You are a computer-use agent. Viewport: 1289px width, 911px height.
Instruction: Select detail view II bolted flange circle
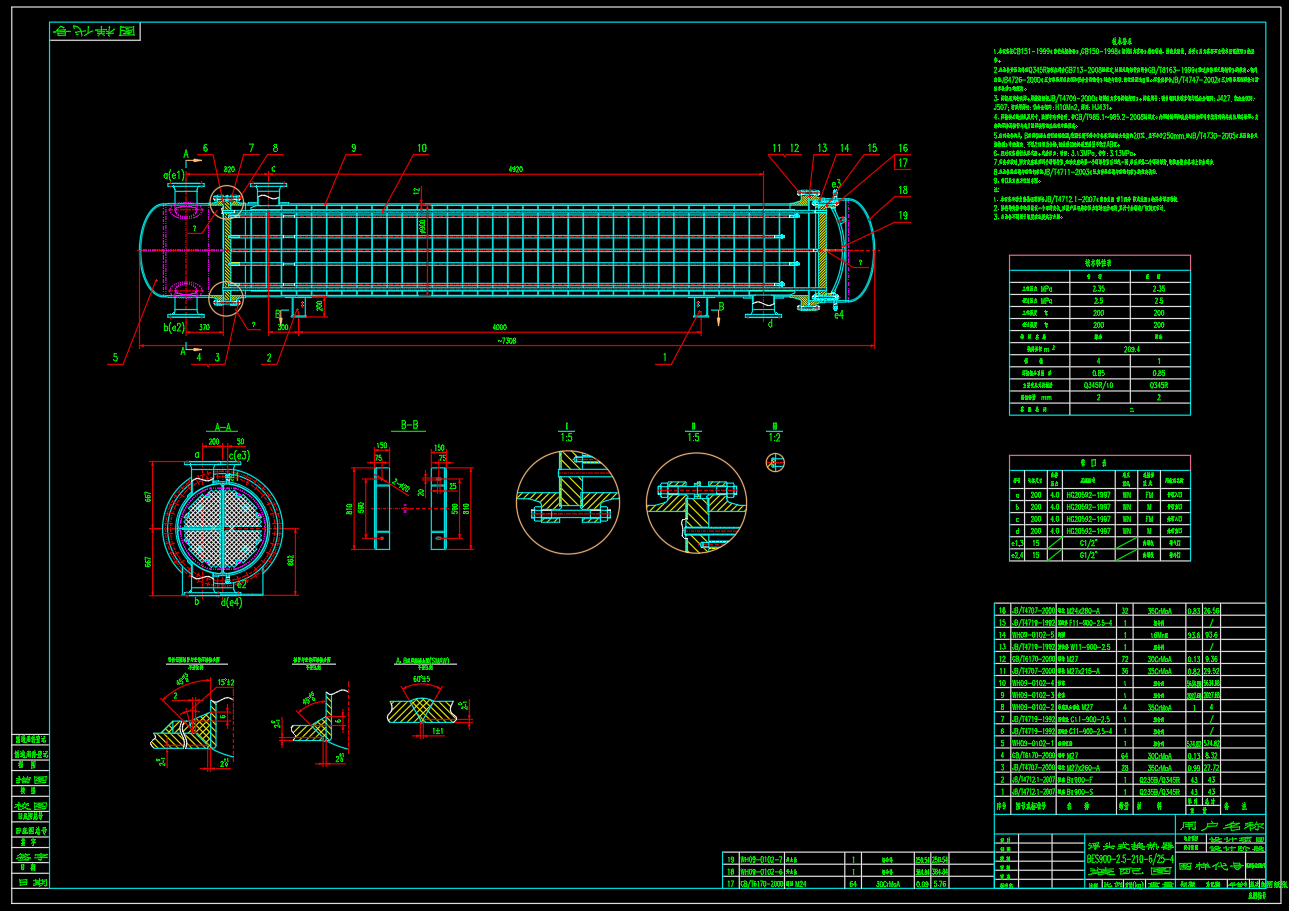tap(696, 502)
